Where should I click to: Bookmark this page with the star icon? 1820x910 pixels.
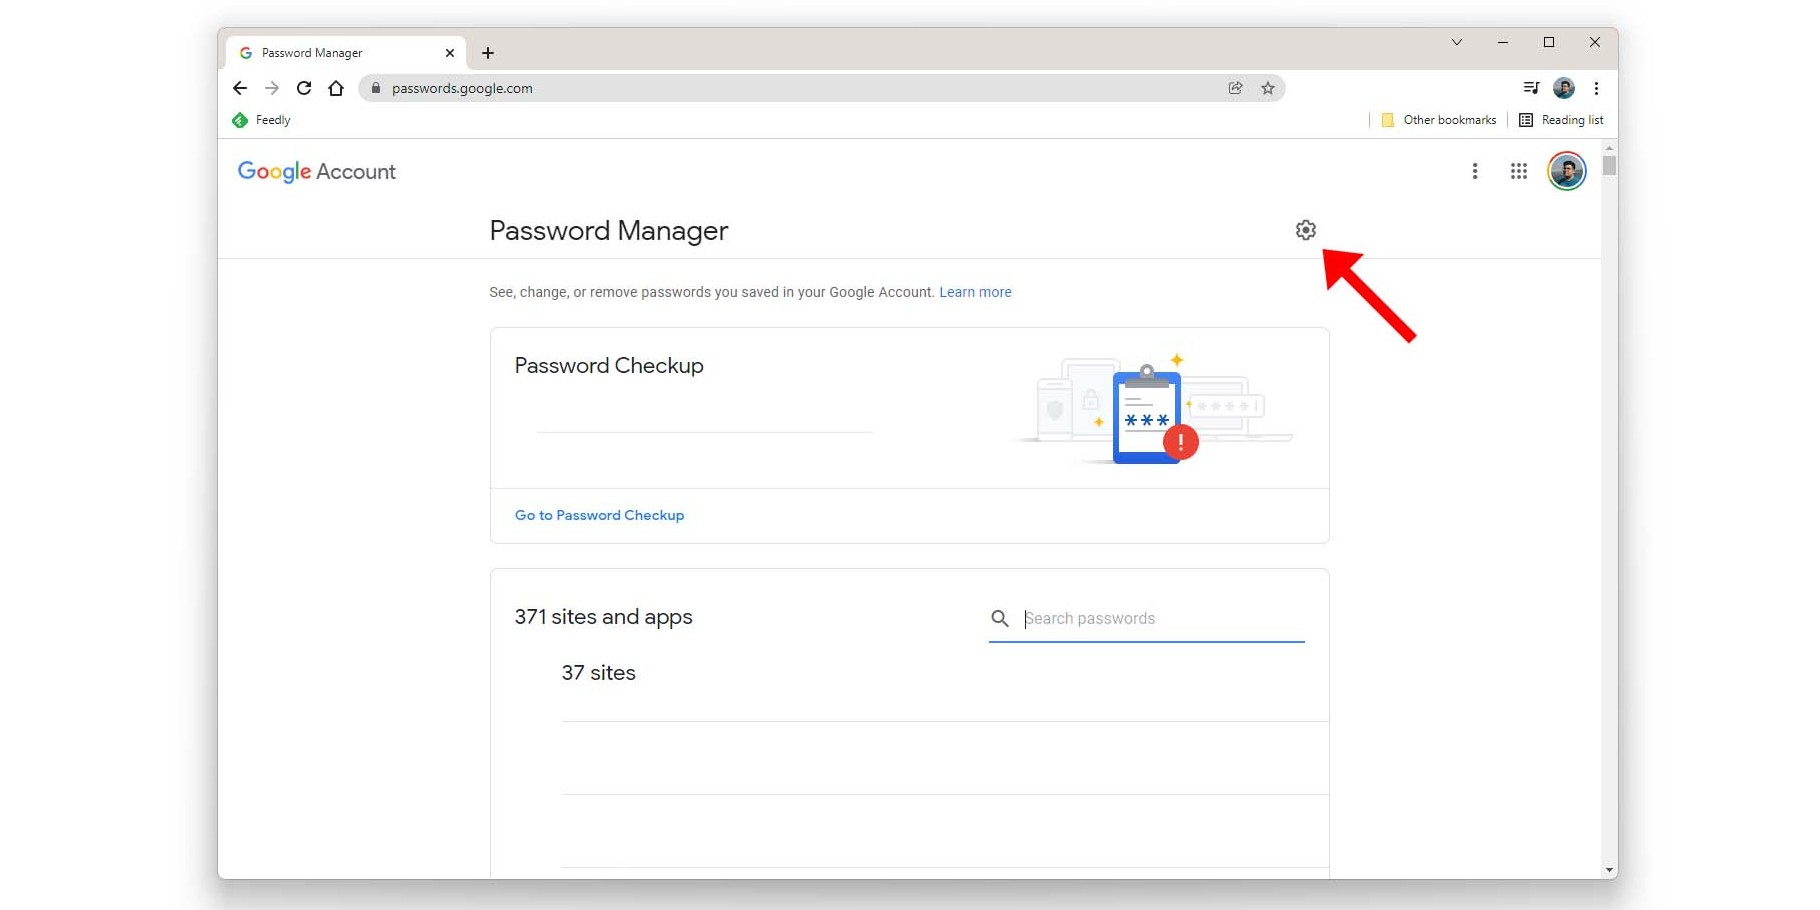(1267, 88)
